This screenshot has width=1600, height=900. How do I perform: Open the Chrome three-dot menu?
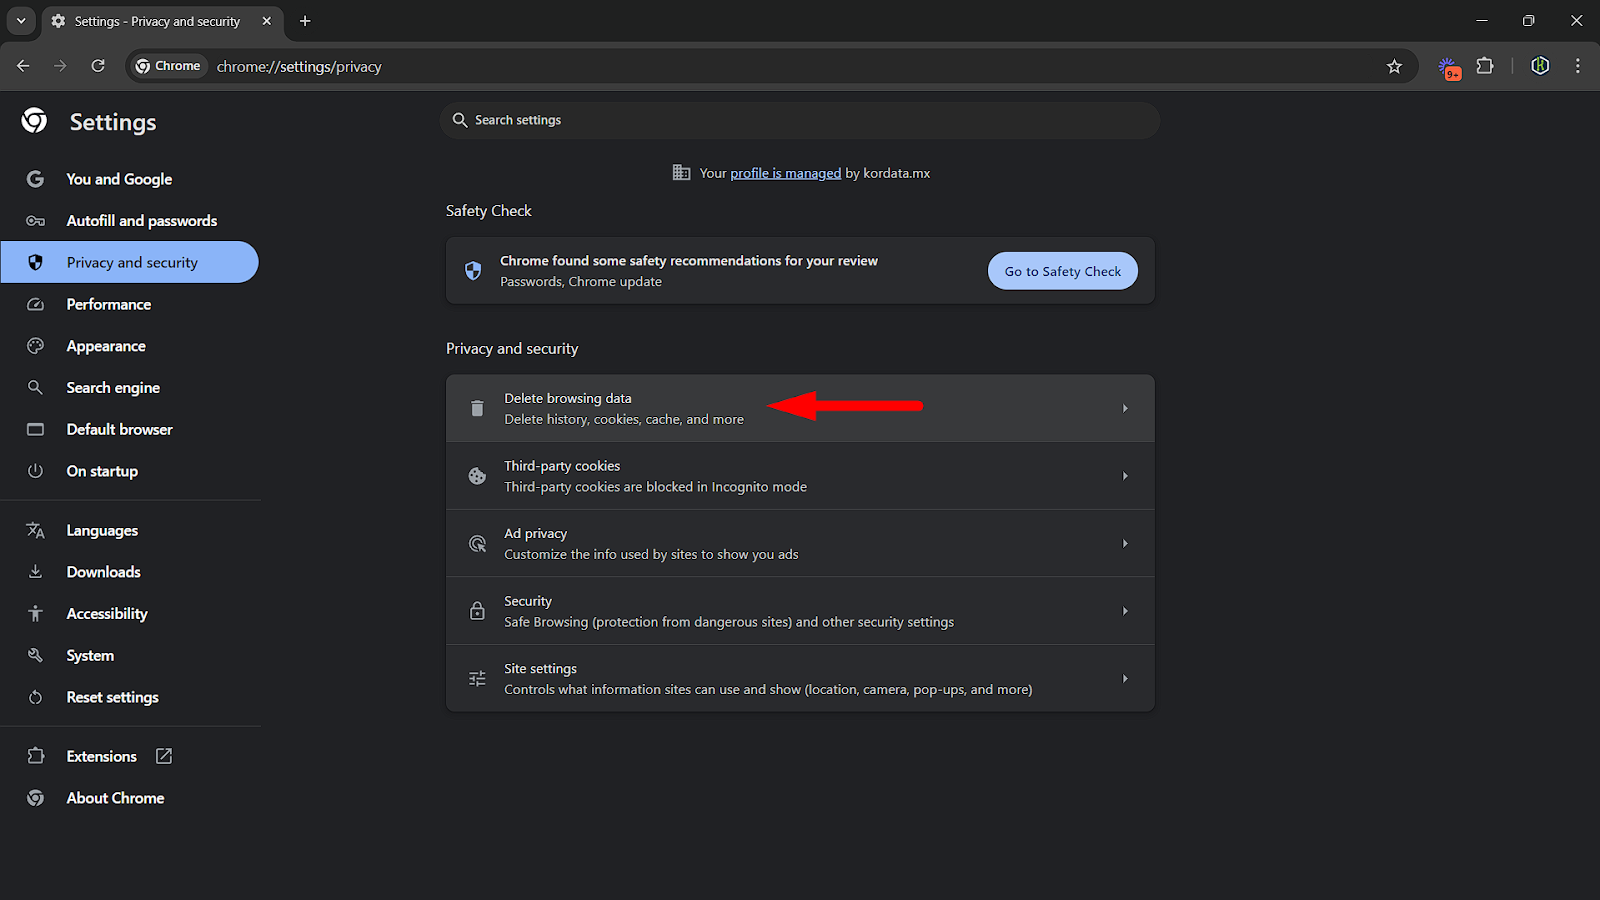click(1578, 66)
